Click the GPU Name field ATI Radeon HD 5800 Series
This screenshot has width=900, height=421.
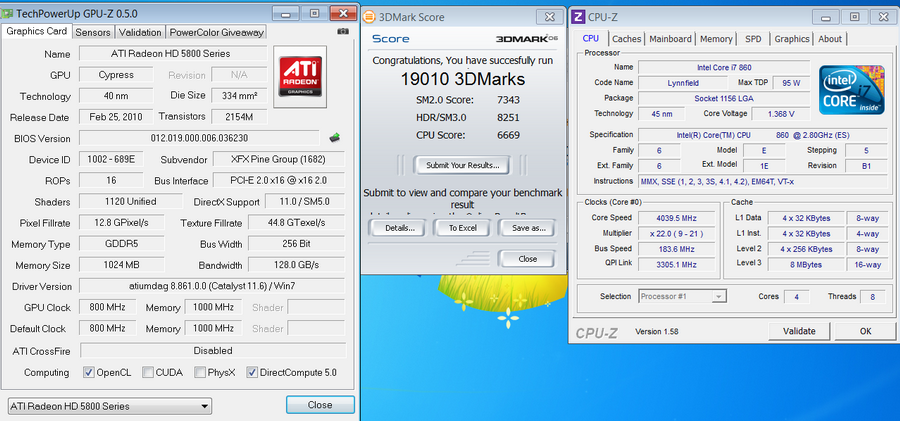[173, 53]
